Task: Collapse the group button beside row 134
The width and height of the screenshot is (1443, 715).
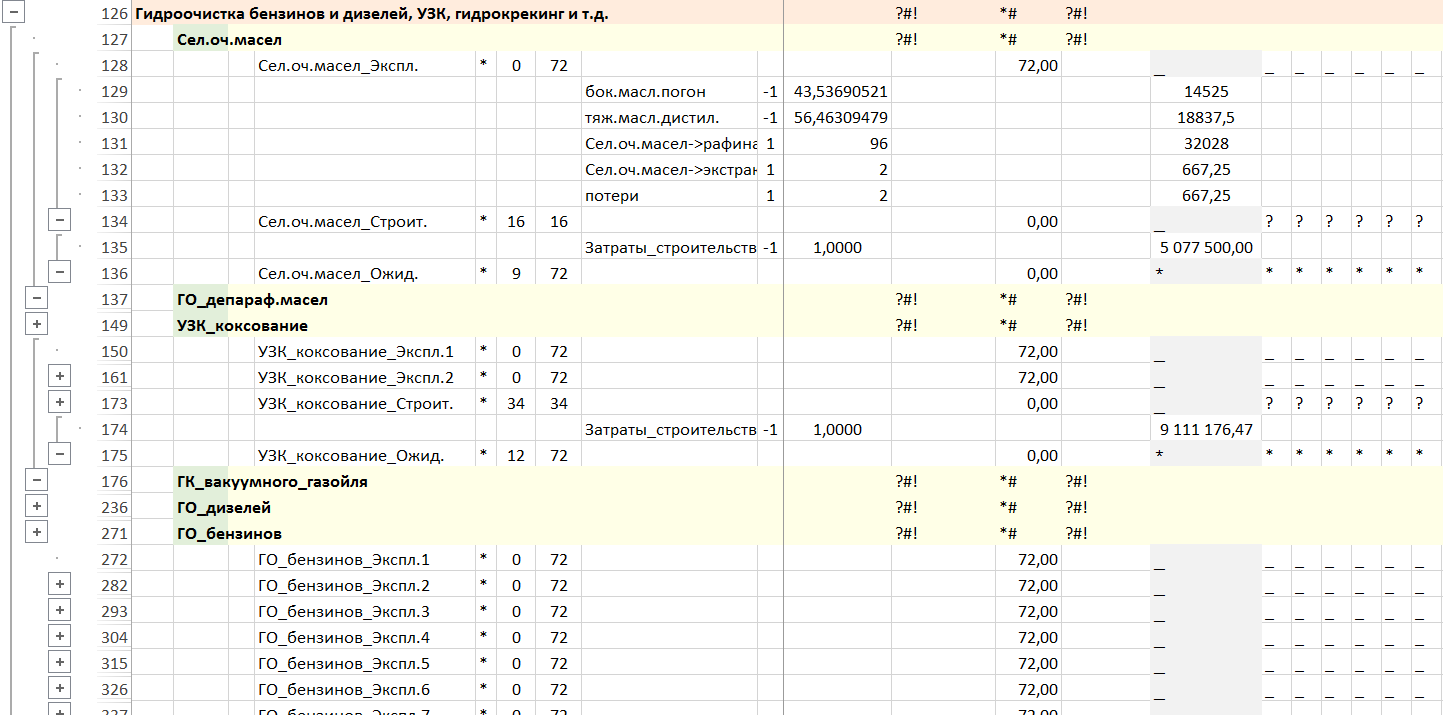Action: [59, 221]
